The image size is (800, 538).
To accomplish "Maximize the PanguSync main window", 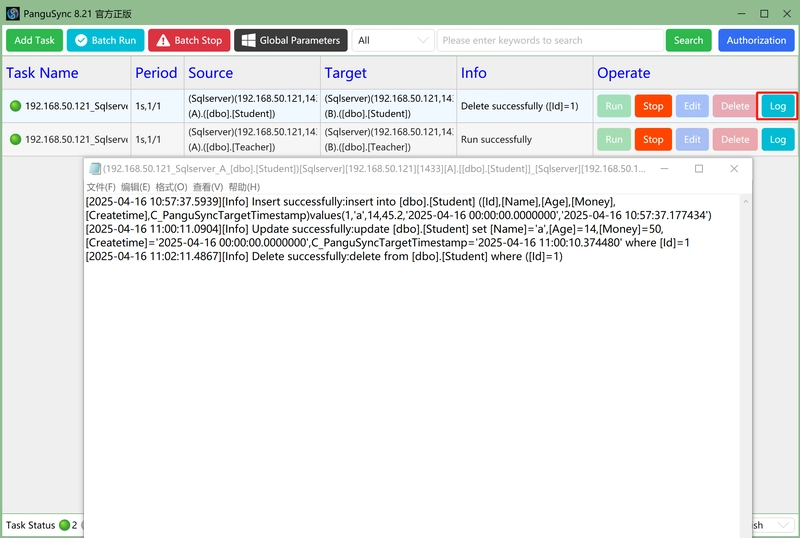I will 764,14.
